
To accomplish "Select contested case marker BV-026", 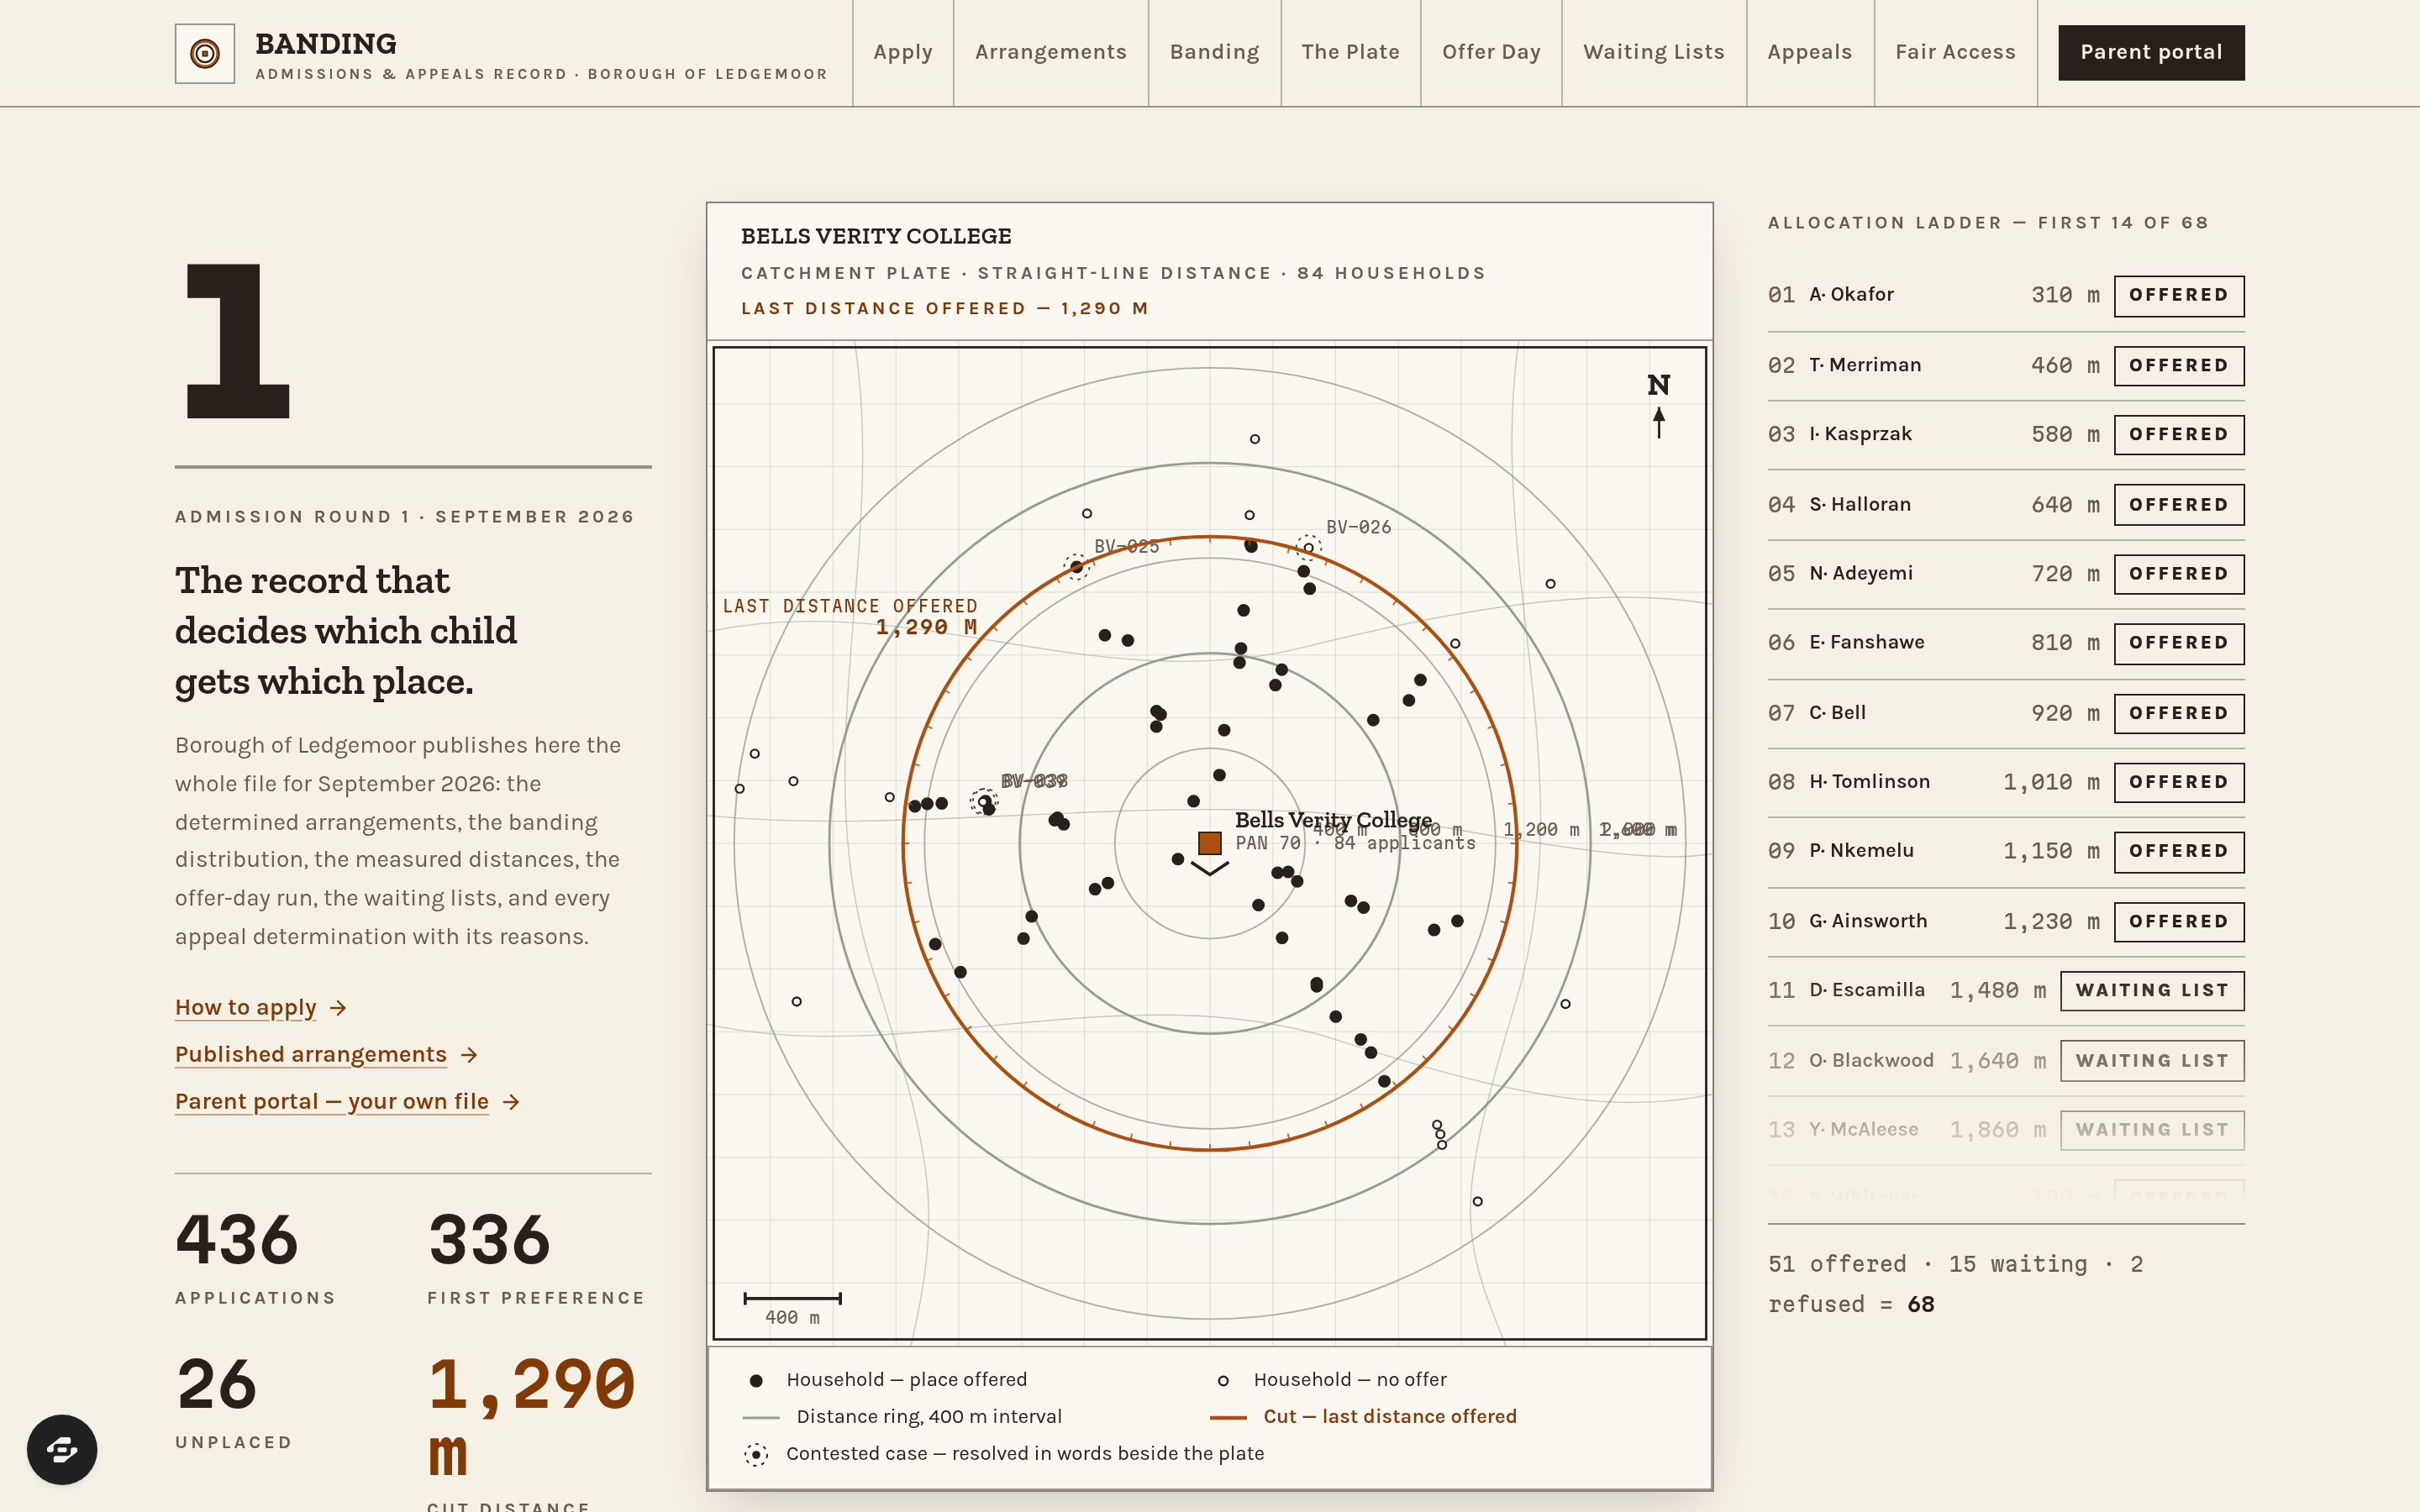I will click(1308, 548).
